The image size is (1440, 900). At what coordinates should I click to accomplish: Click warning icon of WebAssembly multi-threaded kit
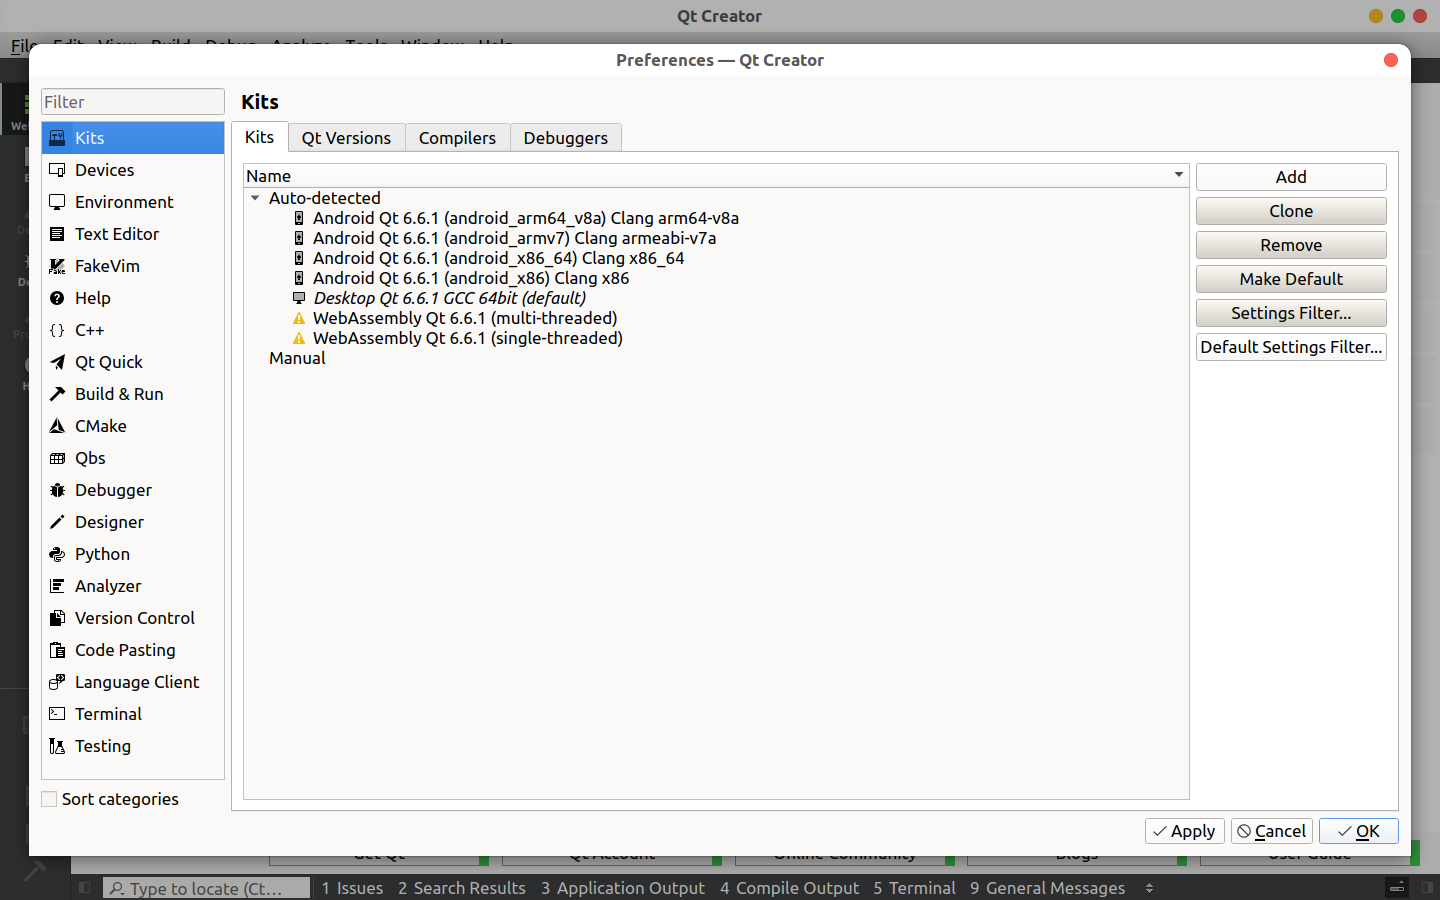point(298,318)
